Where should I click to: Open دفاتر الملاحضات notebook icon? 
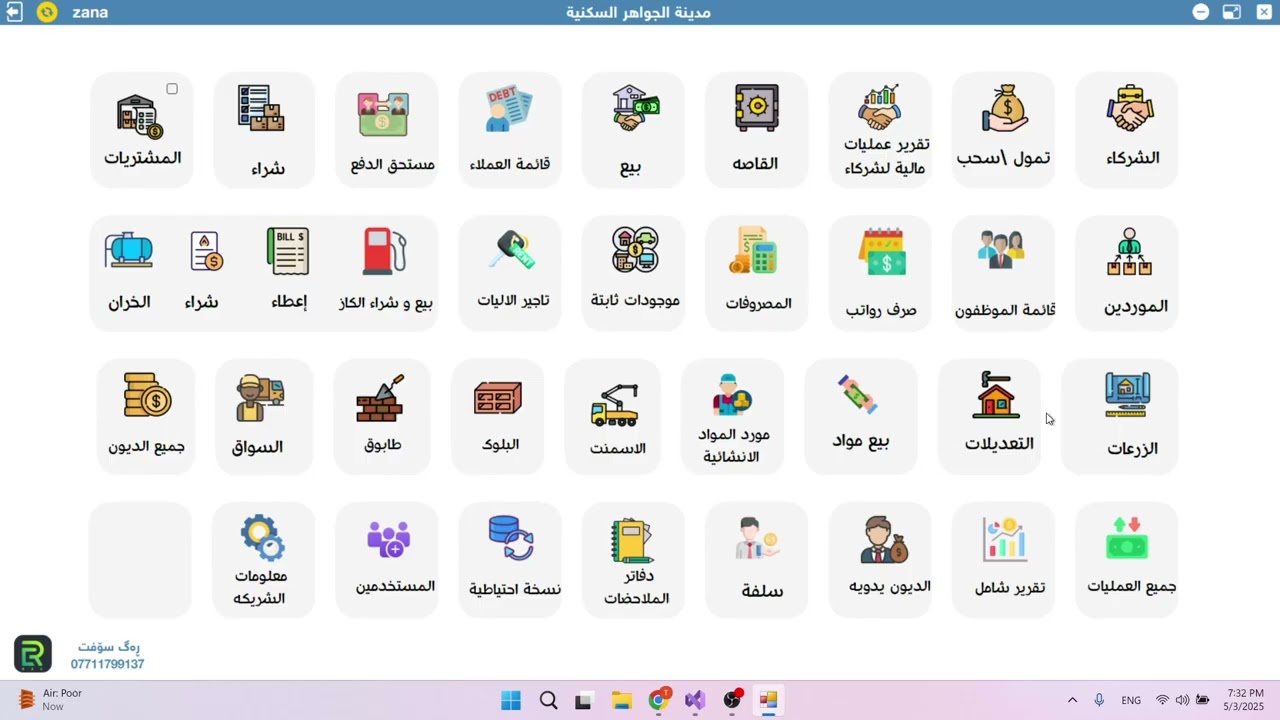(x=632, y=540)
